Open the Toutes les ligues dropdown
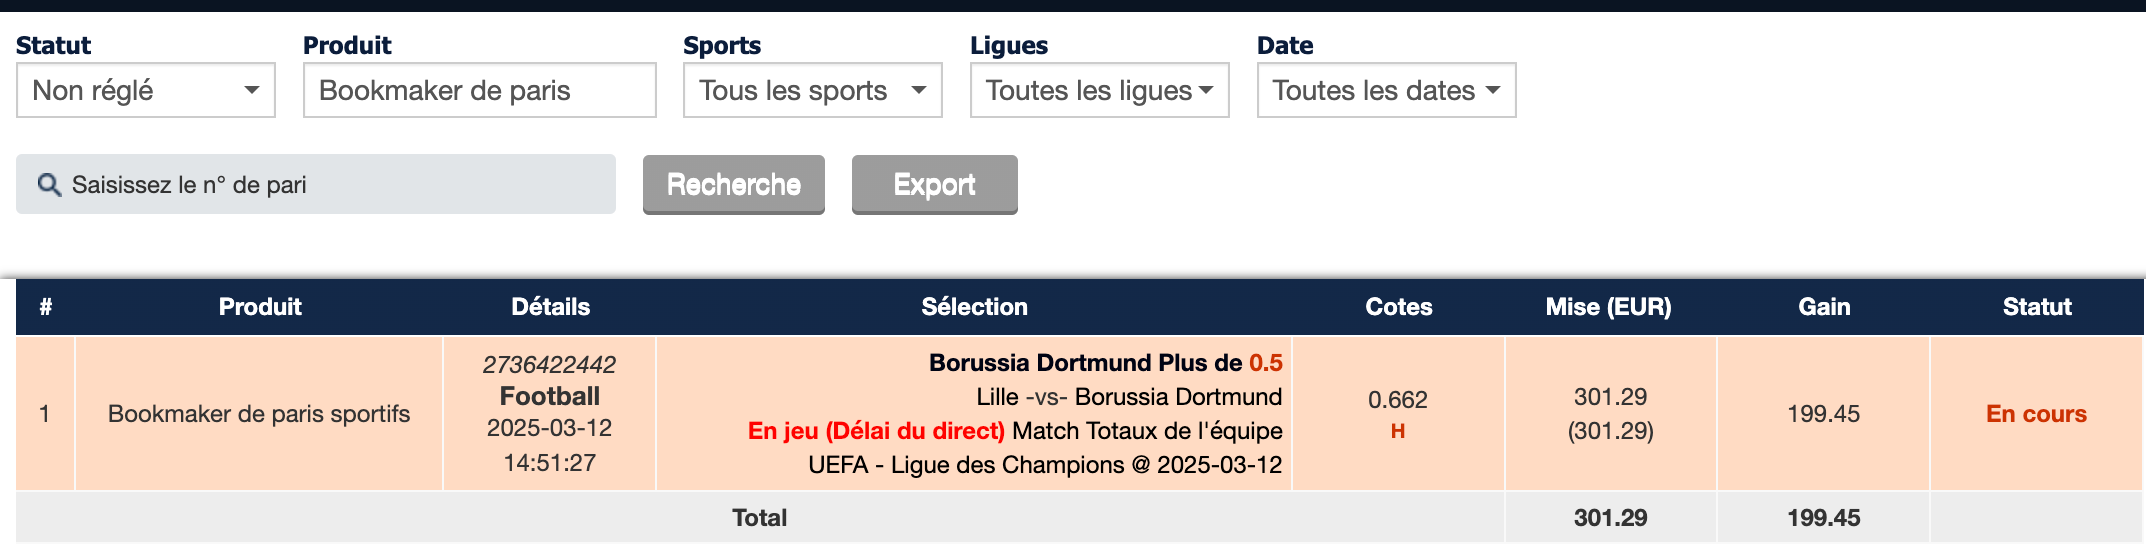Image resolution: width=2146 pixels, height=558 pixels. [x=1099, y=90]
